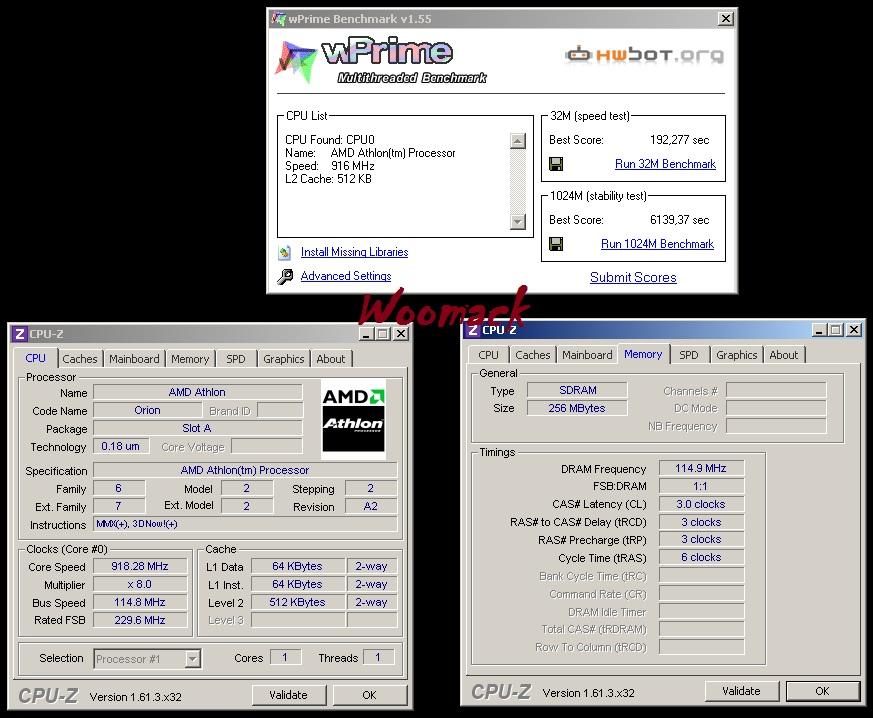873x718 pixels.
Task: Open Mainboard tab in left CPU-Z
Action: (134, 359)
